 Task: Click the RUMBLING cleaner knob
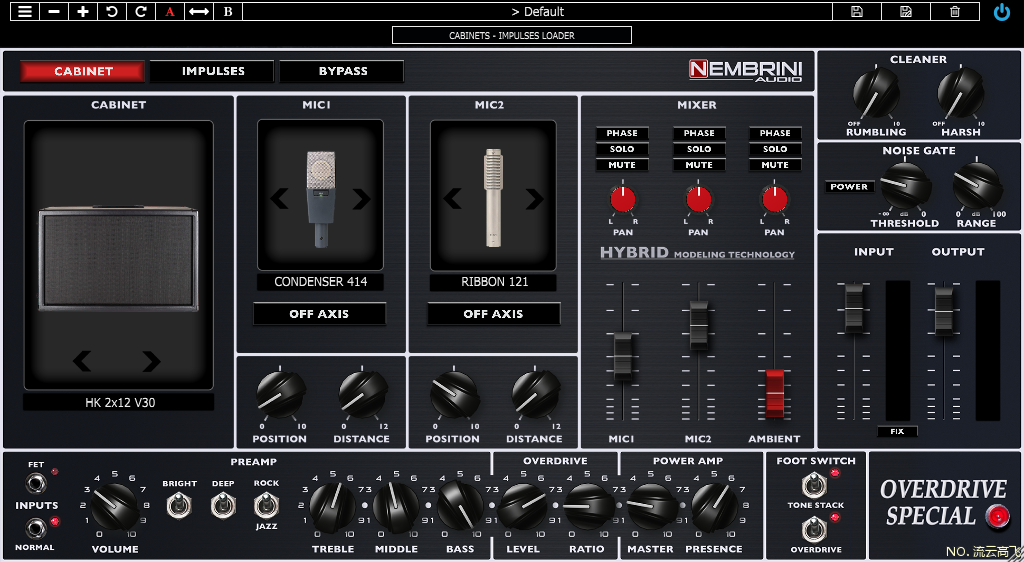[x=876, y=93]
